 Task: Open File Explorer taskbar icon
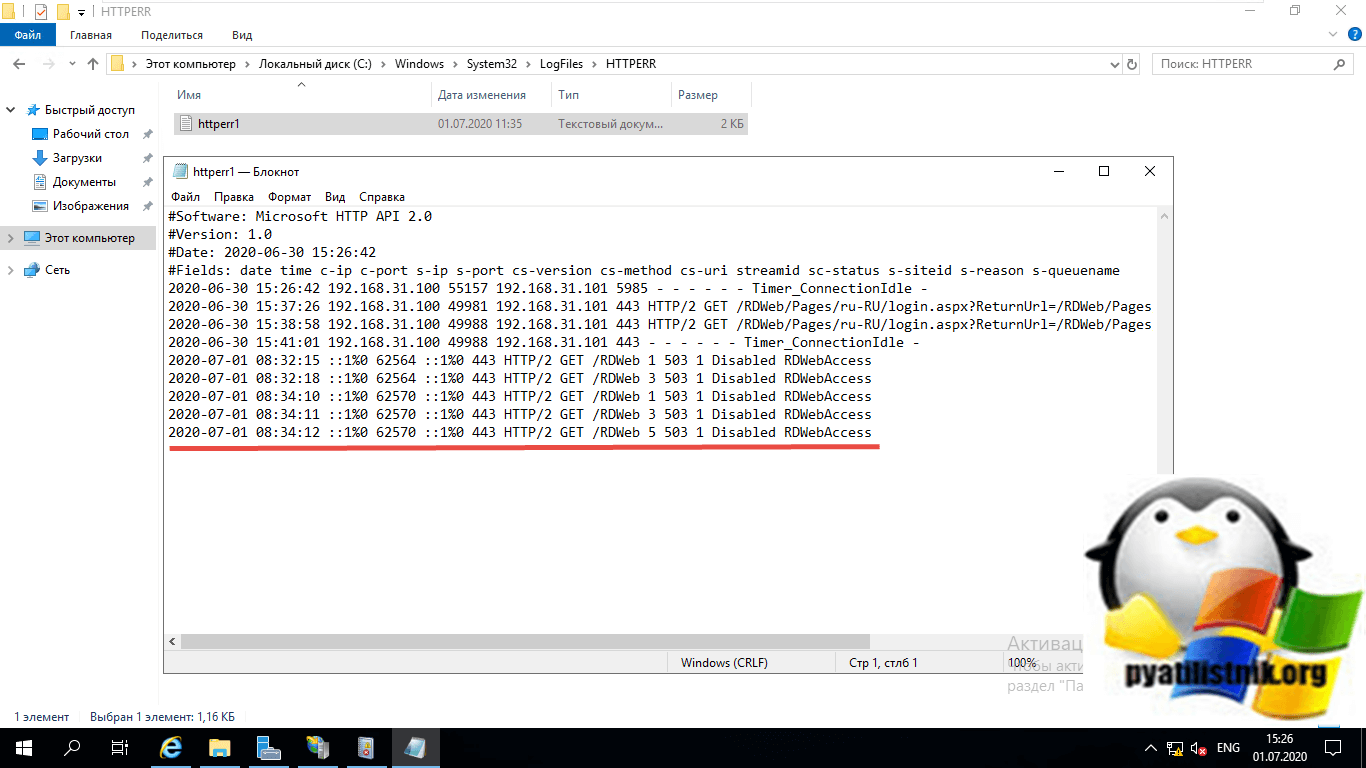[x=220, y=747]
